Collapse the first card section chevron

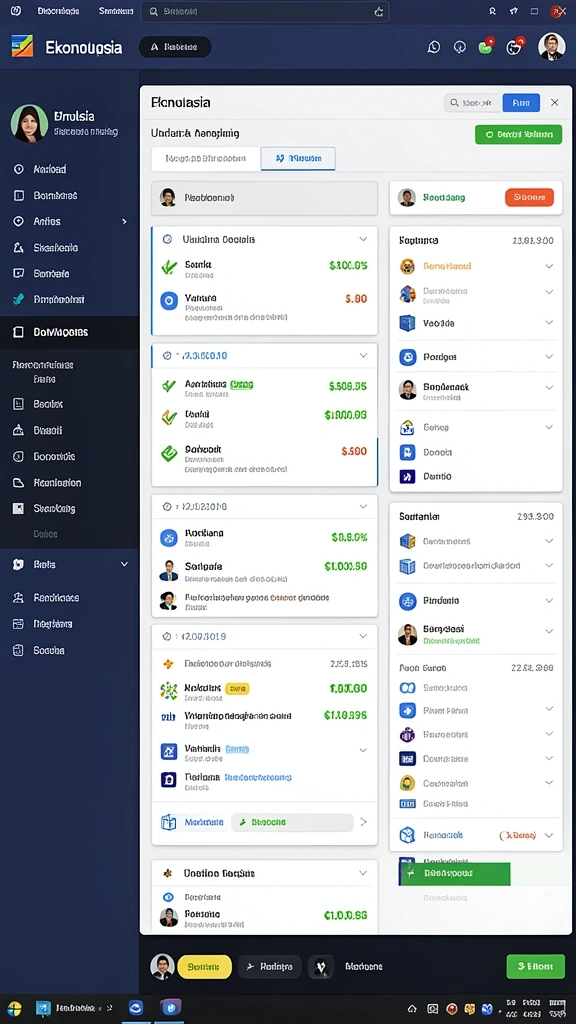[363, 240]
